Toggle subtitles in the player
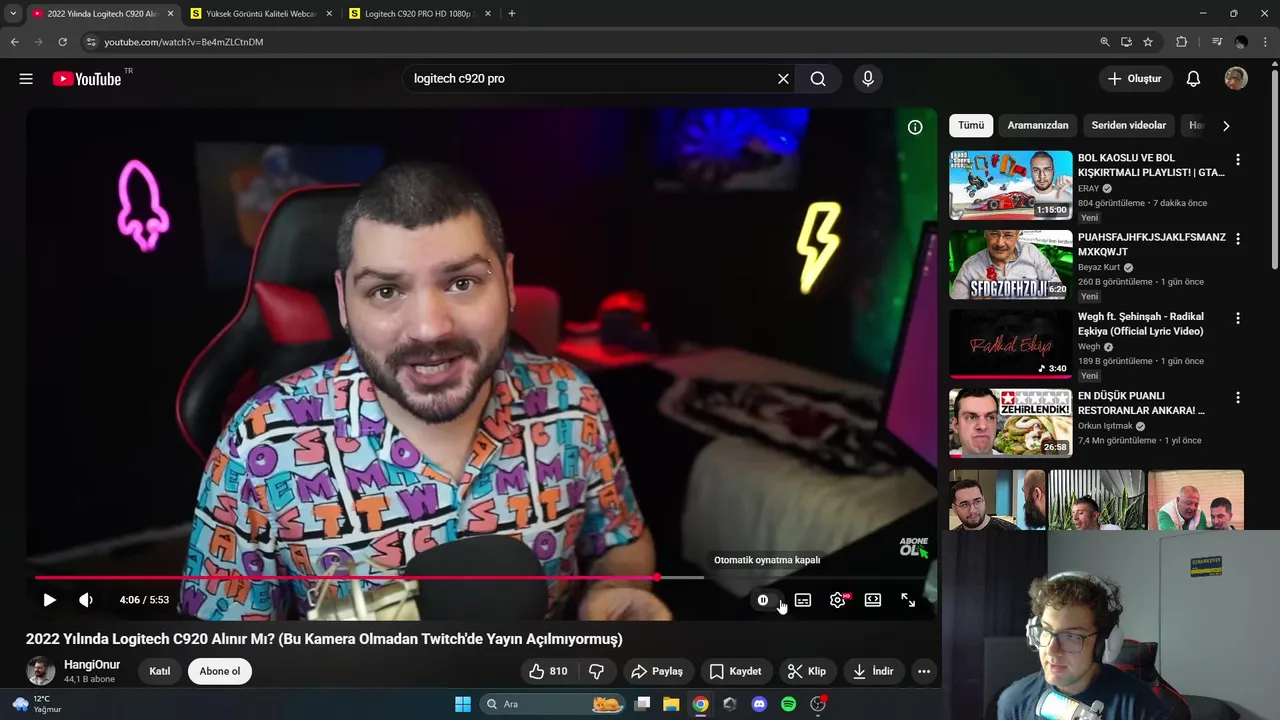The width and height of the screenshot is (1280, 720). point(803,600)
